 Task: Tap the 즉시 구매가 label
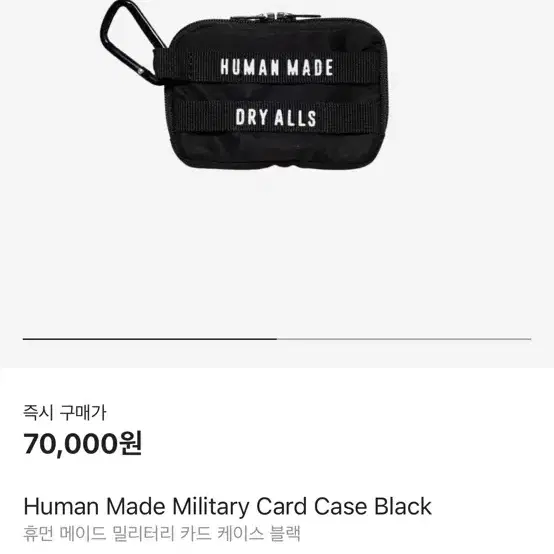(64, 412)
